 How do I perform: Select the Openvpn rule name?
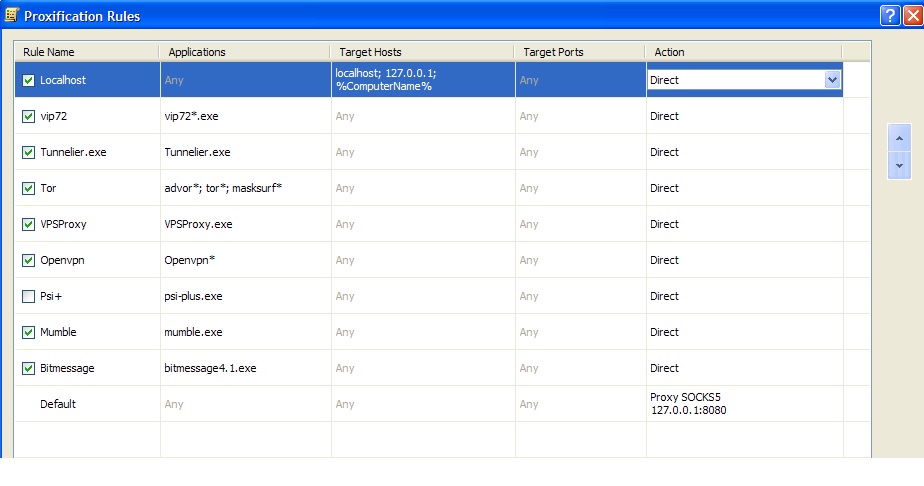(62, 260)
